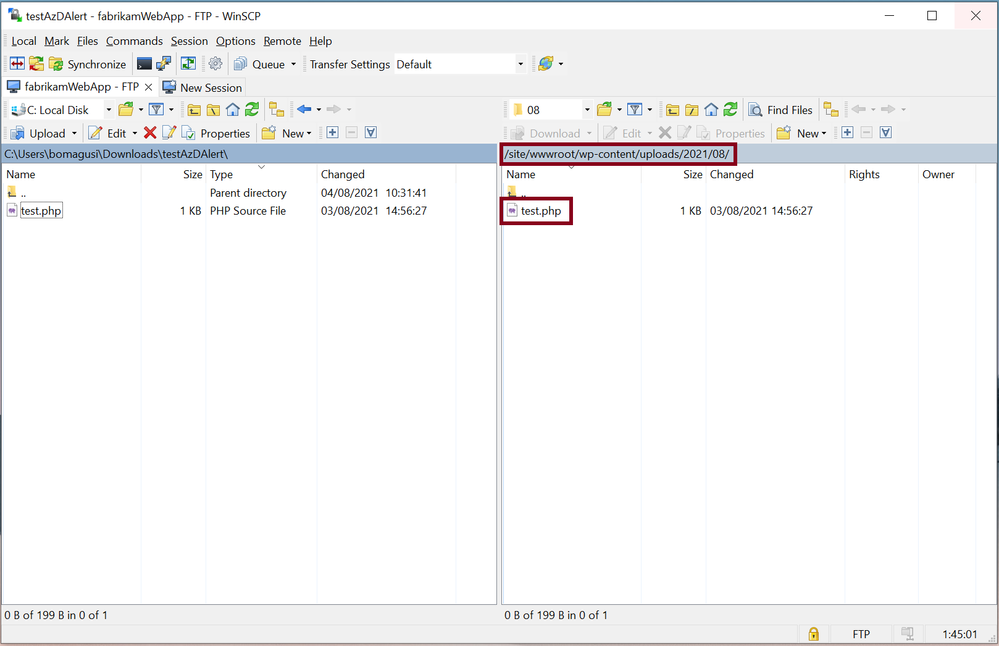The width and height of the screenshot is (999, 646).
Task: Click the Find Files button
Action: 780,110
